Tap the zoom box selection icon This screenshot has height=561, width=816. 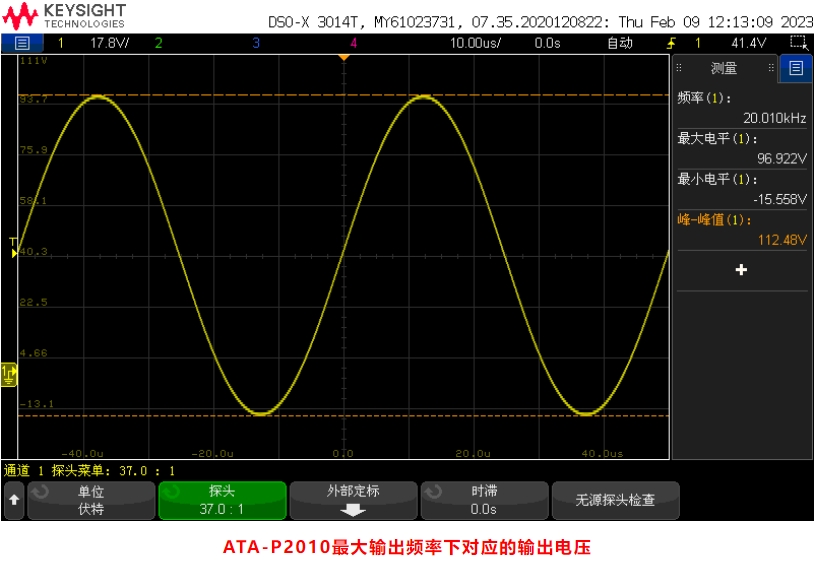coord(798,43)
